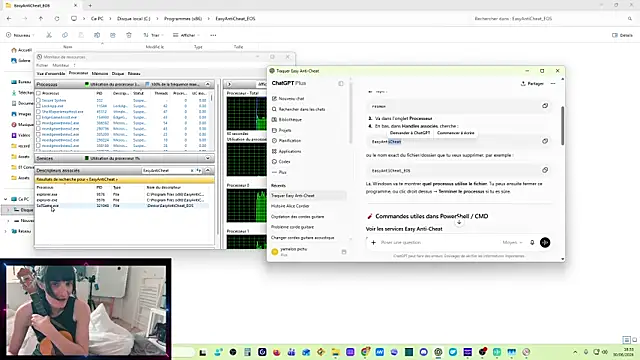Open the Moniteur menu in Resource Monitor
Image resolution: width=640 pixels, height=360 pixels.
pyautogui.click(x=61, y=65)
